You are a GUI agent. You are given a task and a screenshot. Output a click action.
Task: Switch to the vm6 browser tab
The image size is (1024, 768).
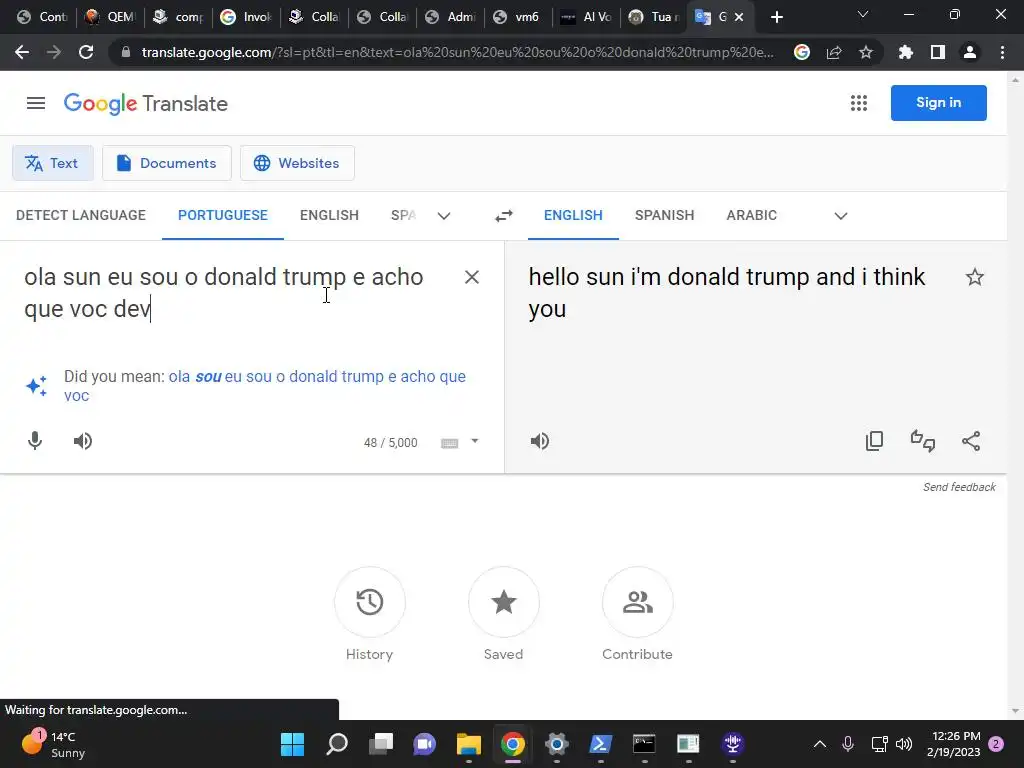click(518, 17)
